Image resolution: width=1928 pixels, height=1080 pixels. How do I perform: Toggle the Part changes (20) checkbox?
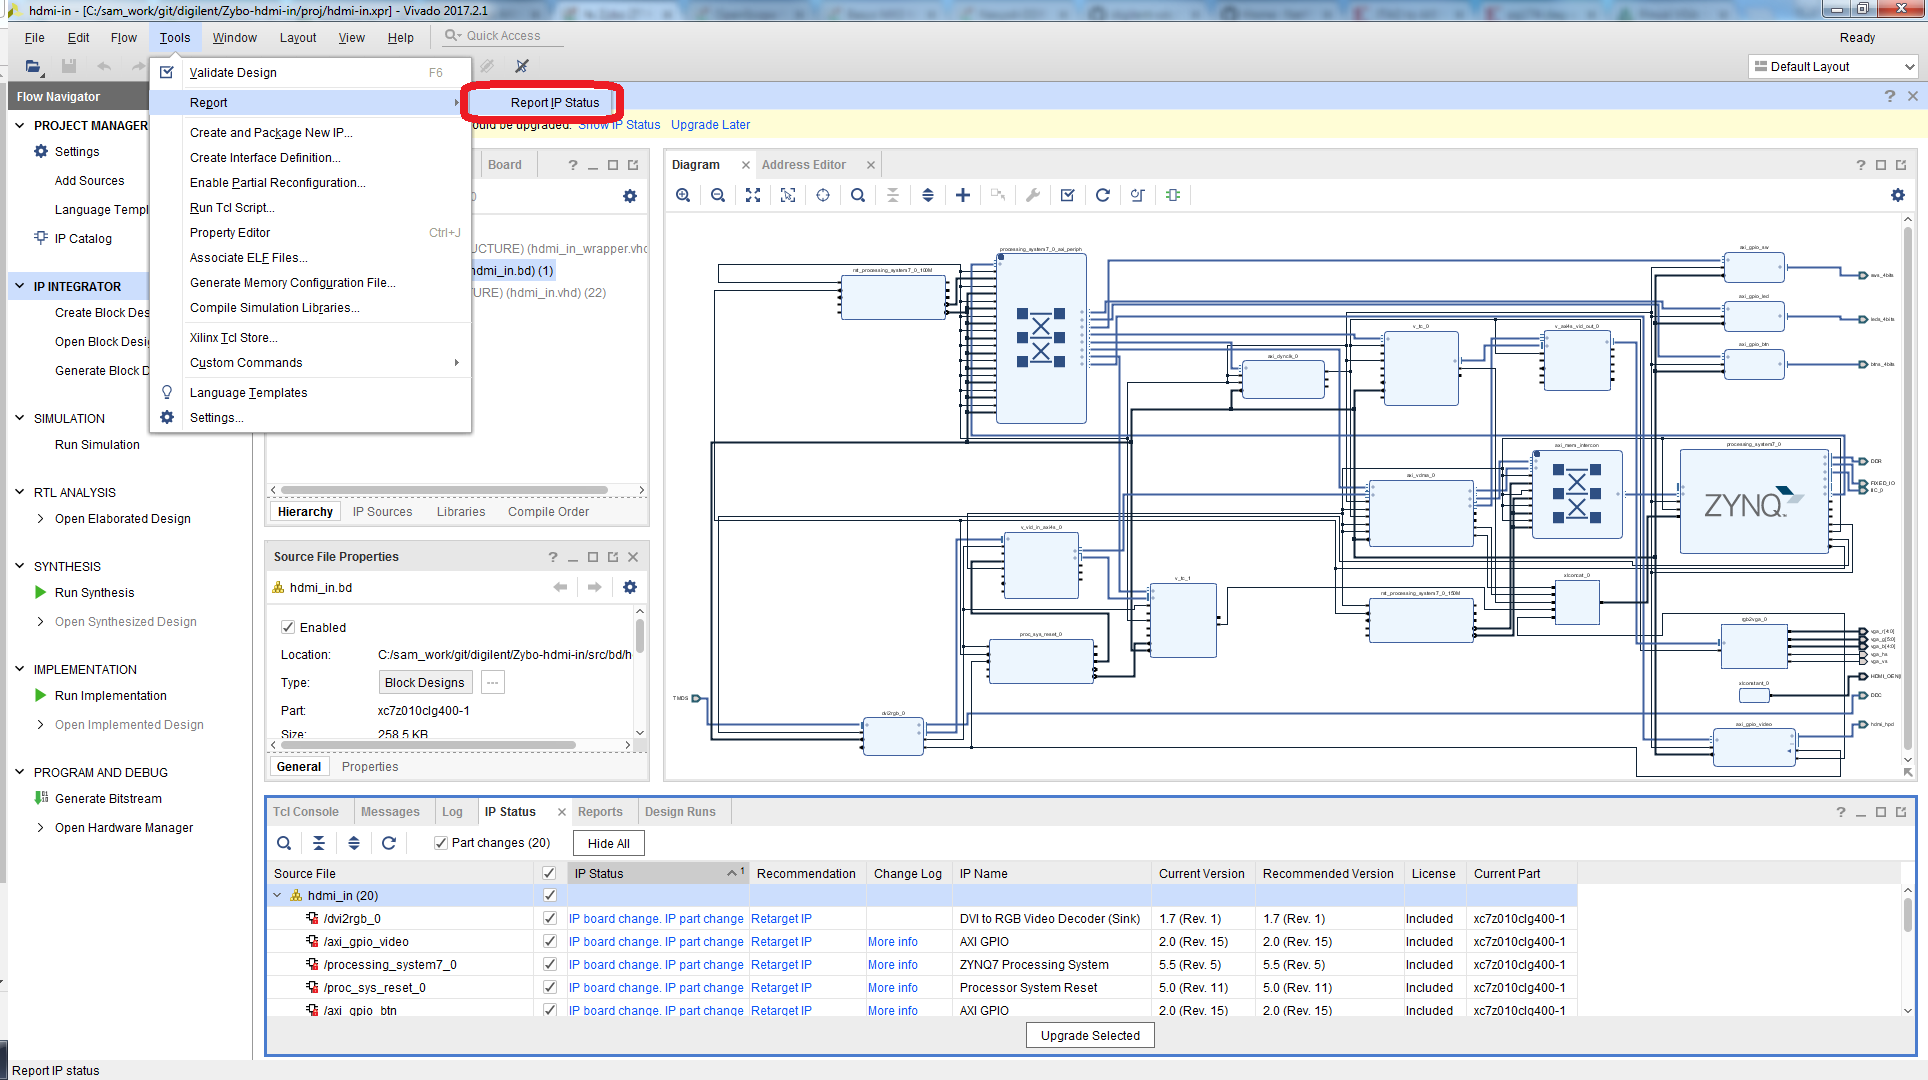coord(441,843)
